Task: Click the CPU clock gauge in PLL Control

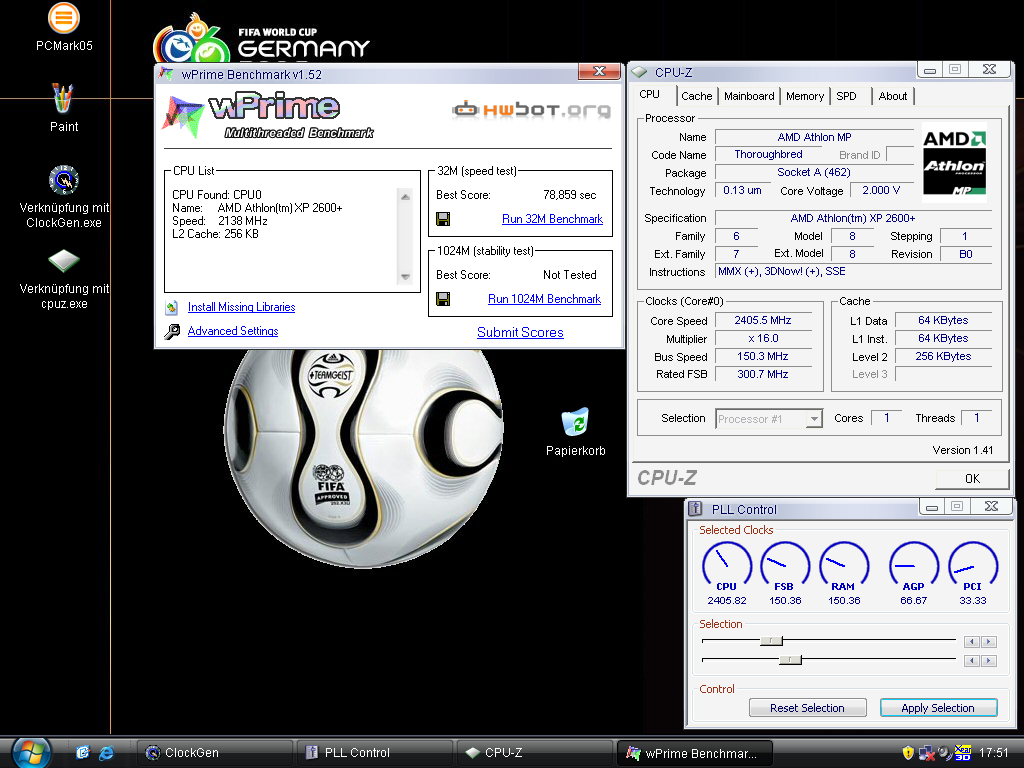Action: pyautogui.click(x=726, y=566)
